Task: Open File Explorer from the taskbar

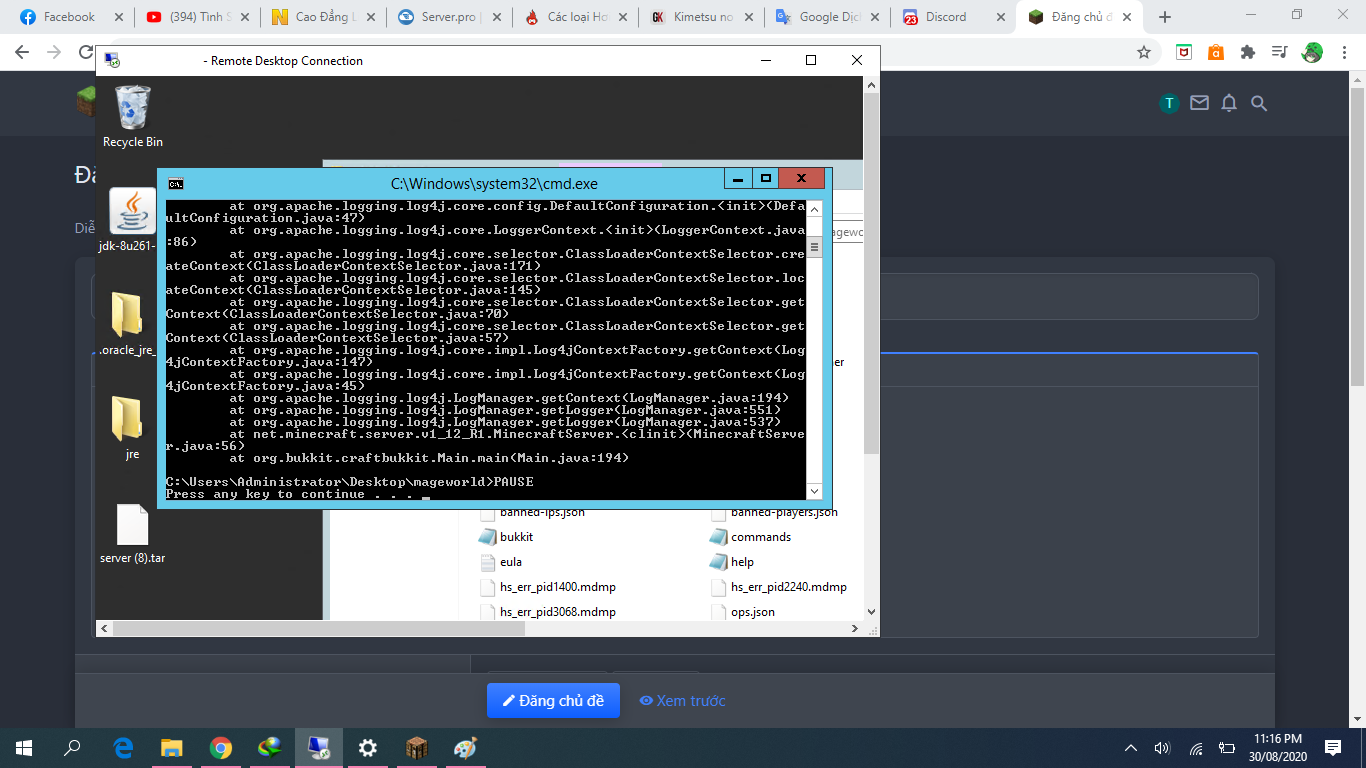Action: (173, 748)
